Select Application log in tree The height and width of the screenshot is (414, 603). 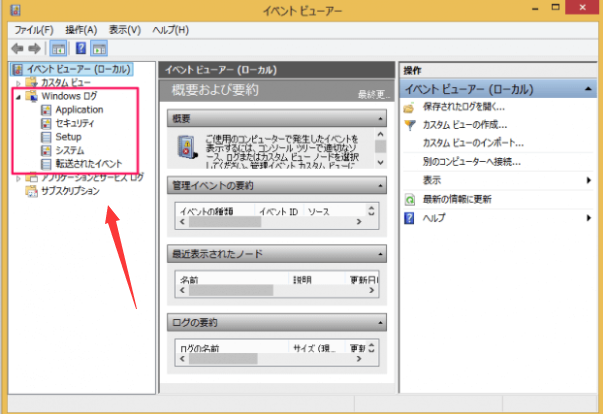pos(79,110)
